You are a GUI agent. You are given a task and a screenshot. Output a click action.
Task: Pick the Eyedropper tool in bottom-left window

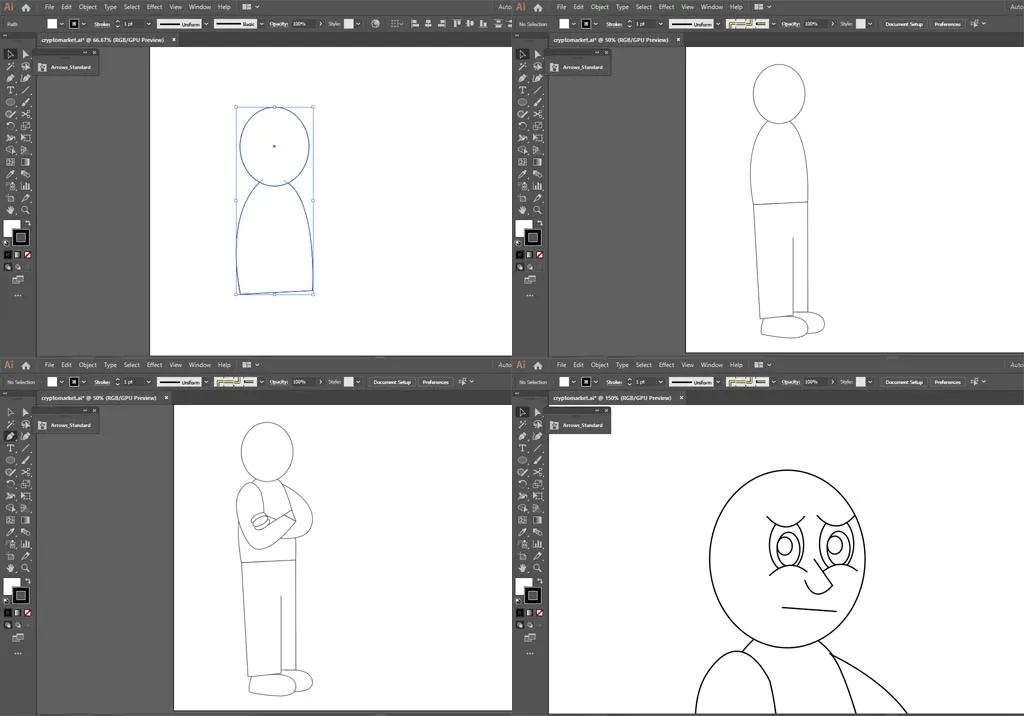pyautogui.click(x=10, y=532)
